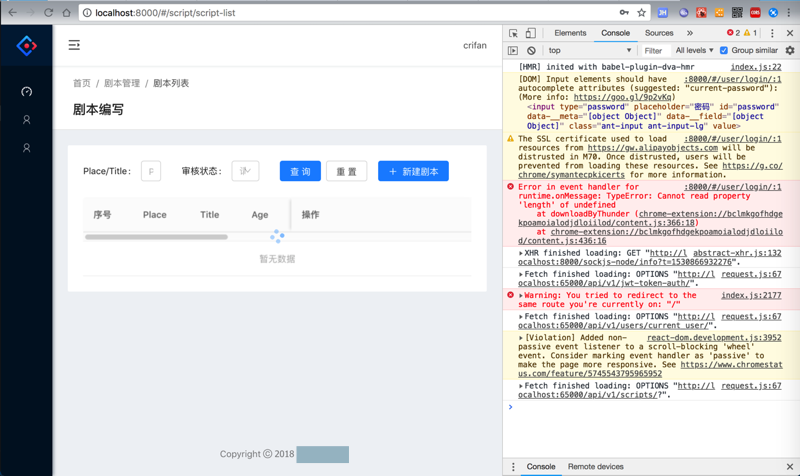
Task: Click the crifan username in header
Action: [x=474, y=45]
